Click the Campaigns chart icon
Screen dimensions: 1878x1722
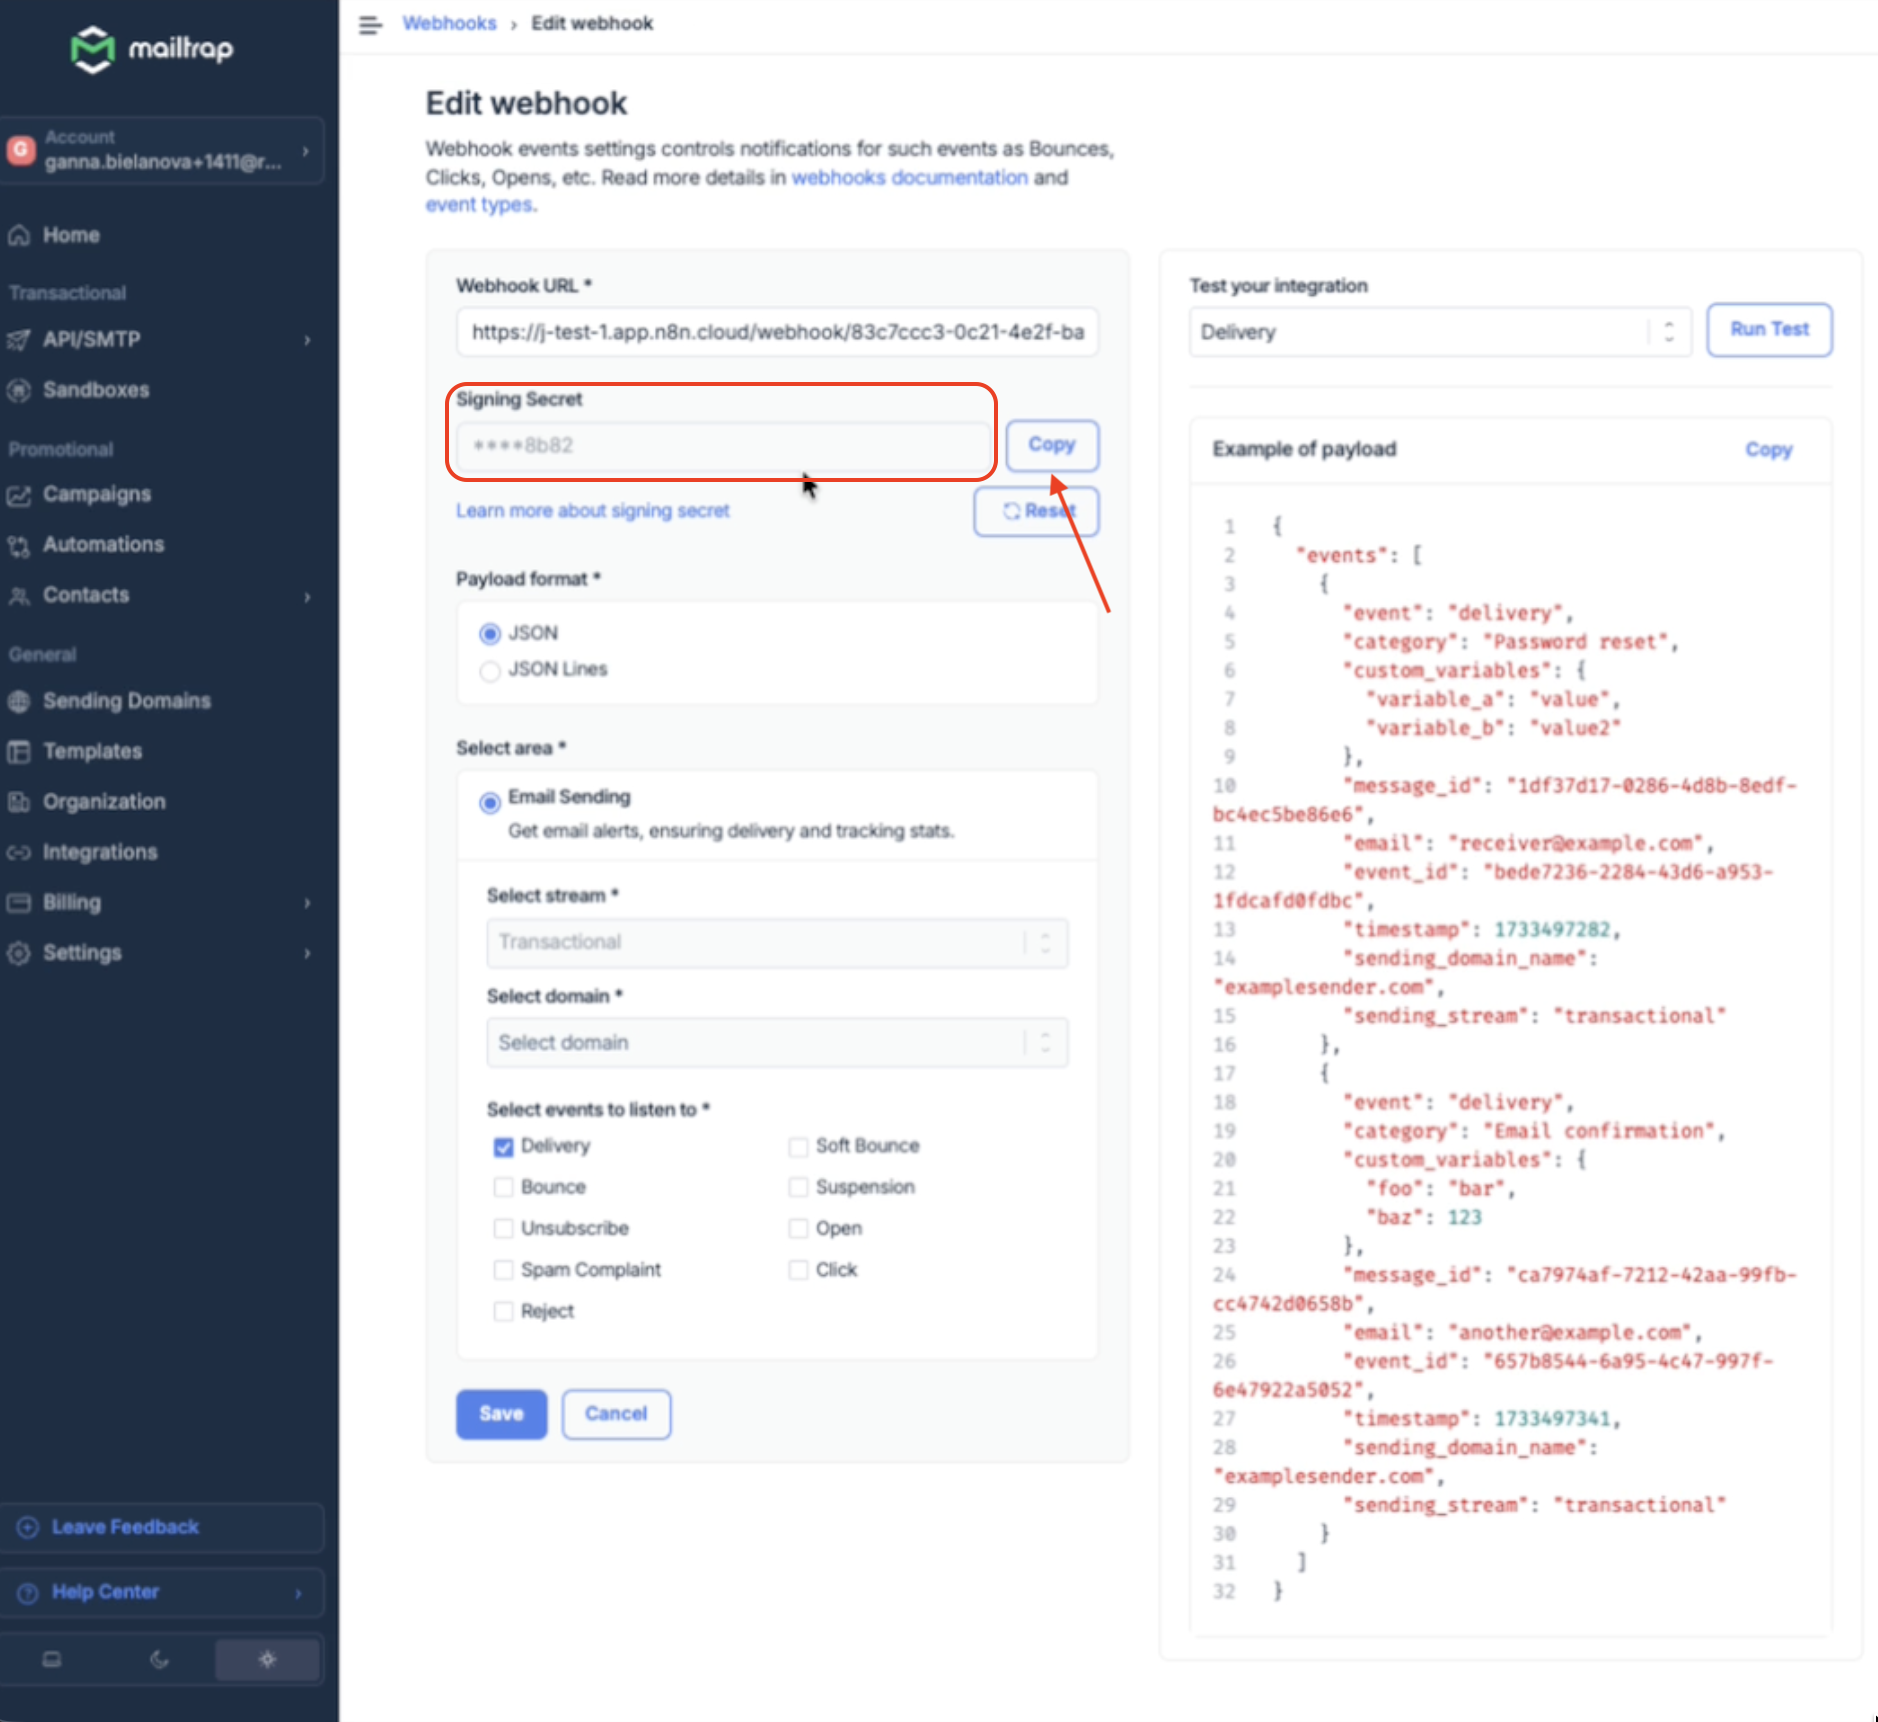click(x=19, y=495)
